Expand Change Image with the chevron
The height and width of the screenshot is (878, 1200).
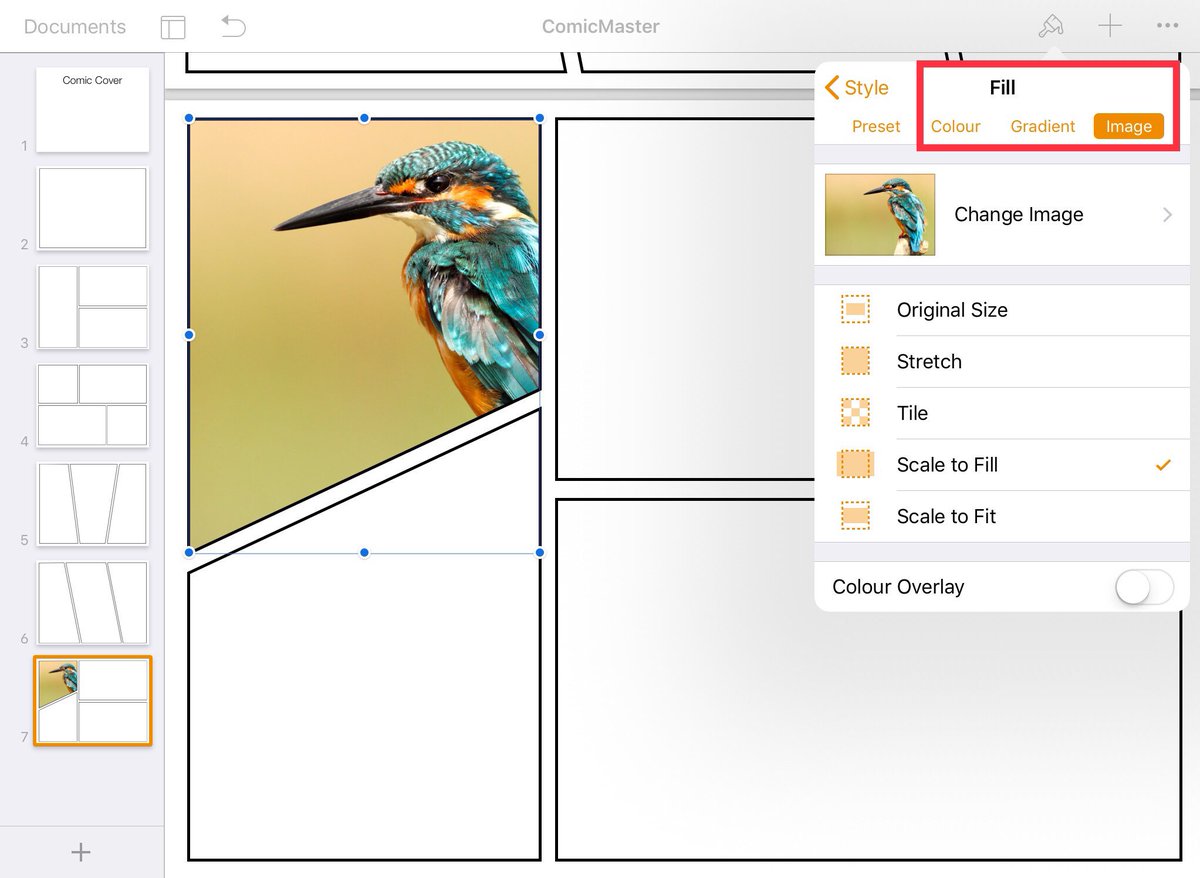coord(1167,214)
